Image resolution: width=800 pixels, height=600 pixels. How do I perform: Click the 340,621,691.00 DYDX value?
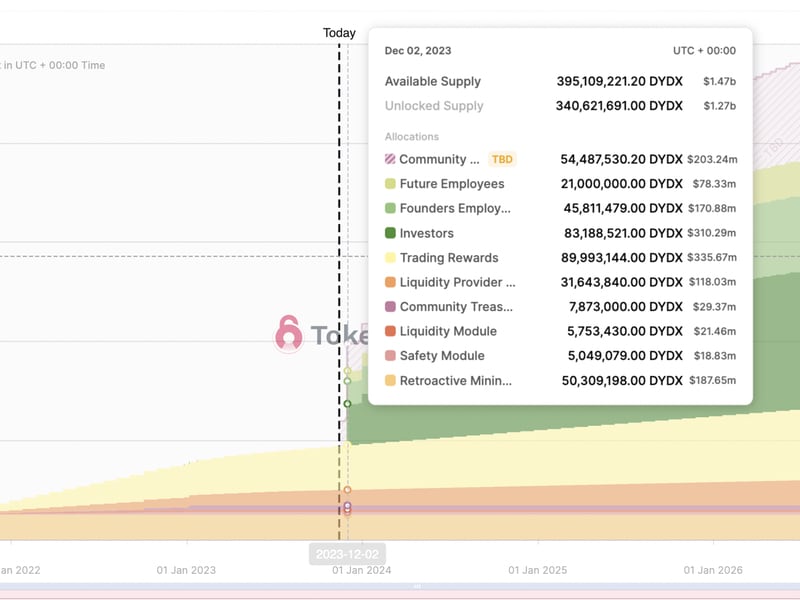tap(619, 106)
